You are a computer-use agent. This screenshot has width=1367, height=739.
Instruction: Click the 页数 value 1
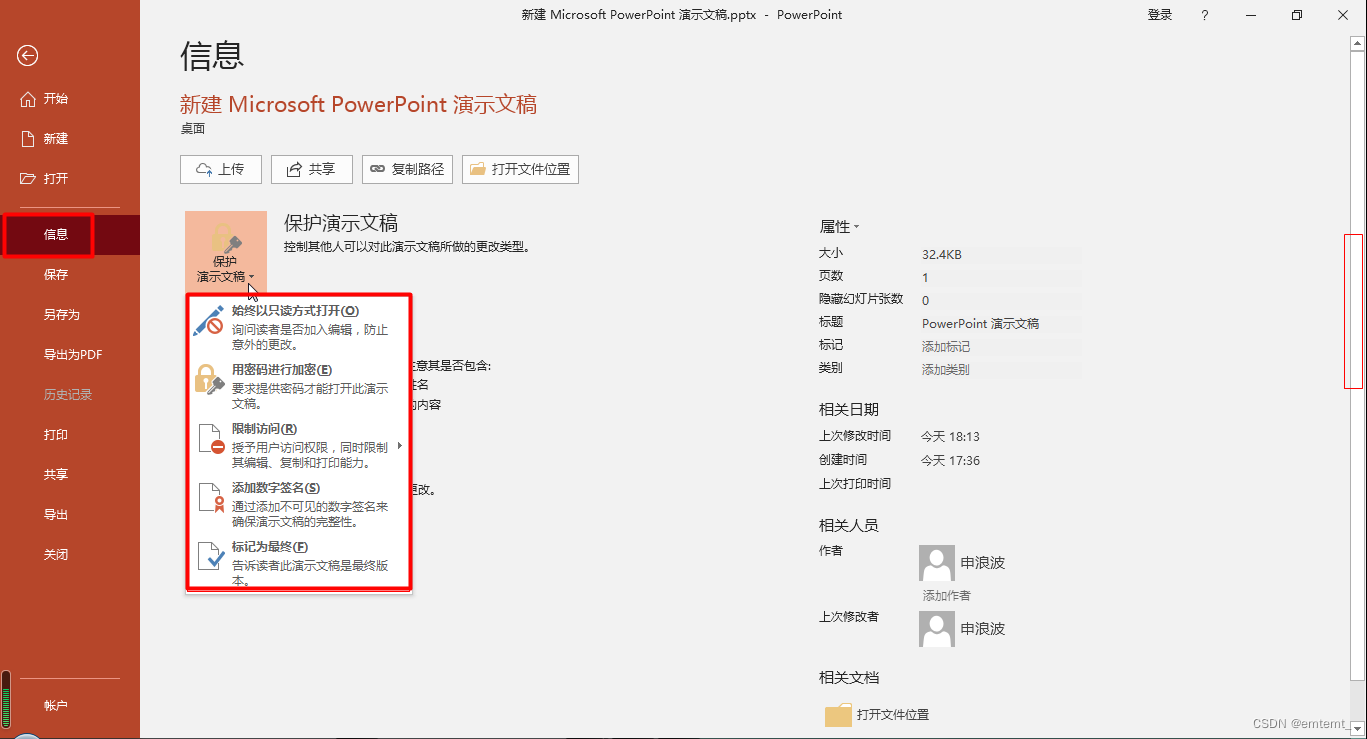pos(925,277)
